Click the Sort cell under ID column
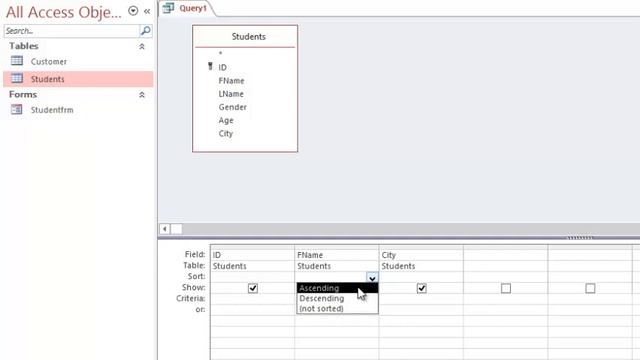 (252, 277)
